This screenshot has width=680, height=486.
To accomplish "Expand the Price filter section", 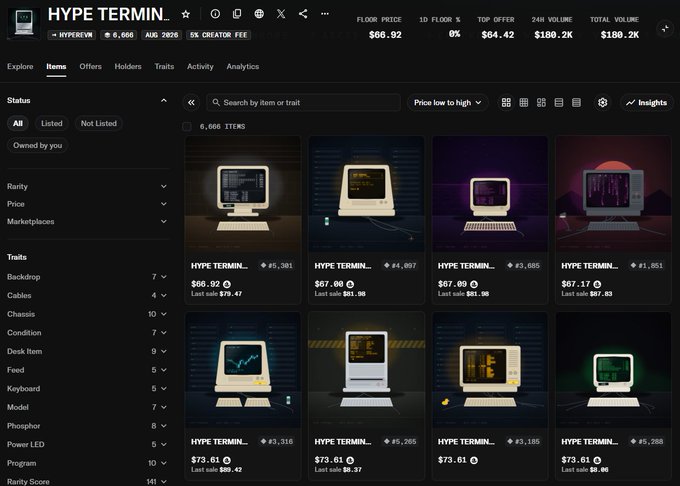I will point(87,204).
